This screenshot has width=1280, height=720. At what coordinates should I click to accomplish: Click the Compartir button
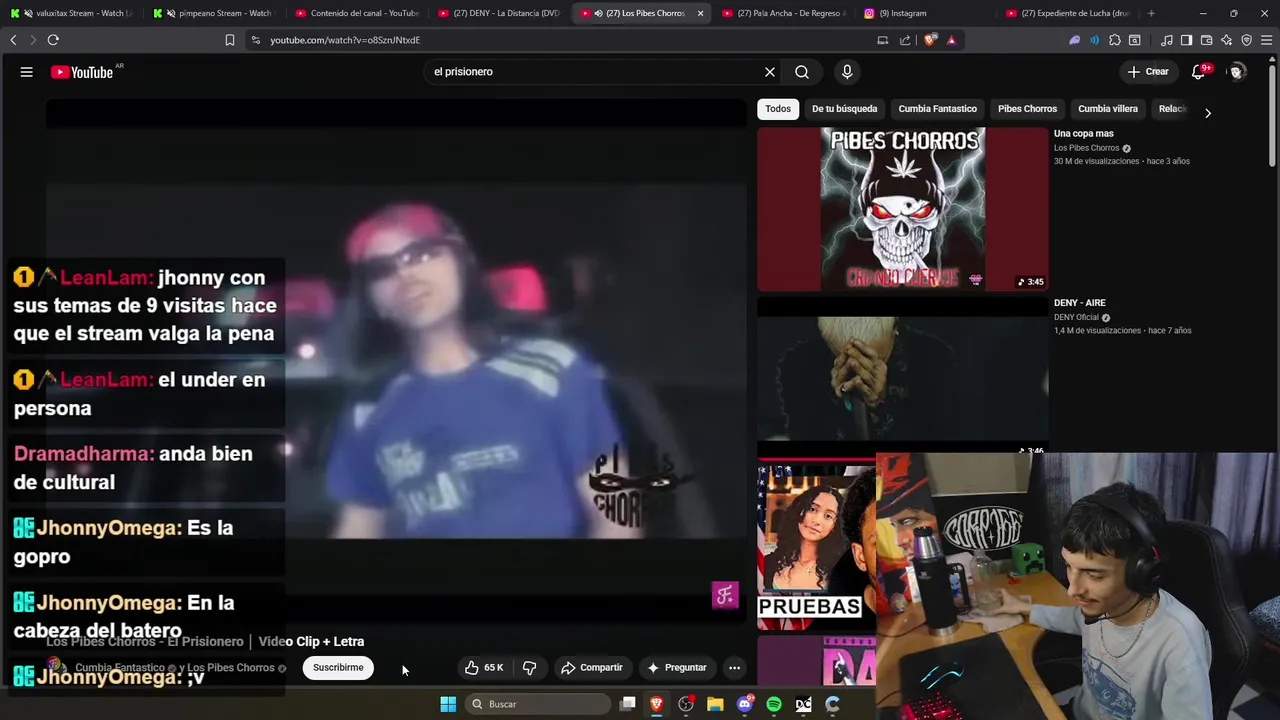click(x=592, y=668)
